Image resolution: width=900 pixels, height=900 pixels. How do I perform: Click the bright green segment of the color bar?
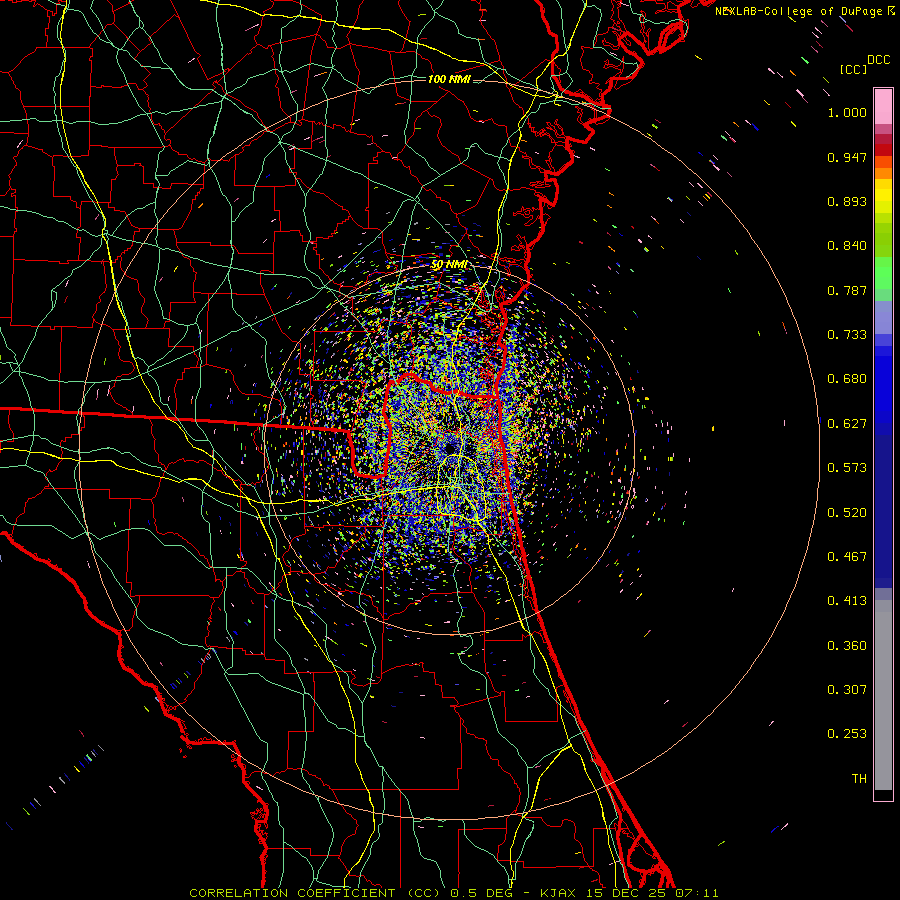[883, 273]
